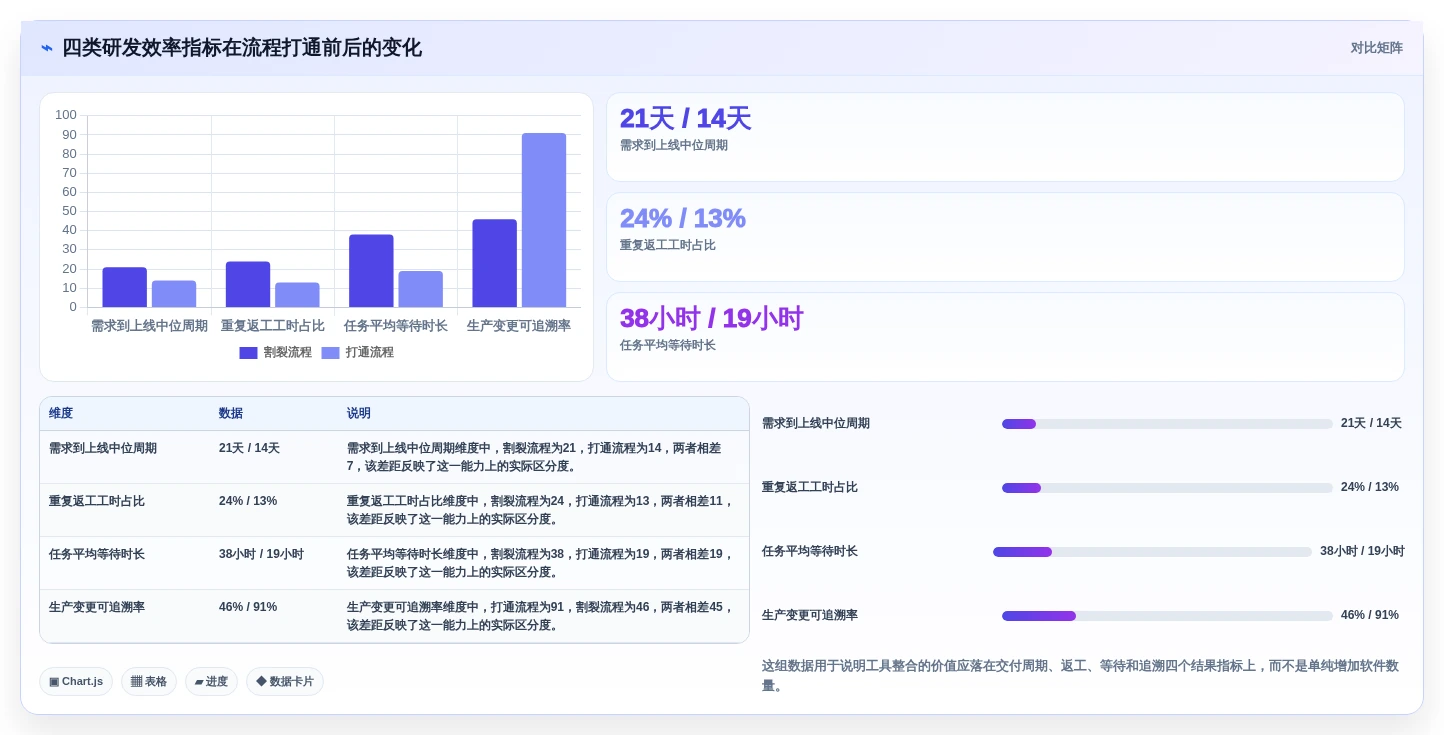This screenshot has height=735, width=1444.
Task: Select the 24% / 13% data card
Action: [x=1005, y=237]
